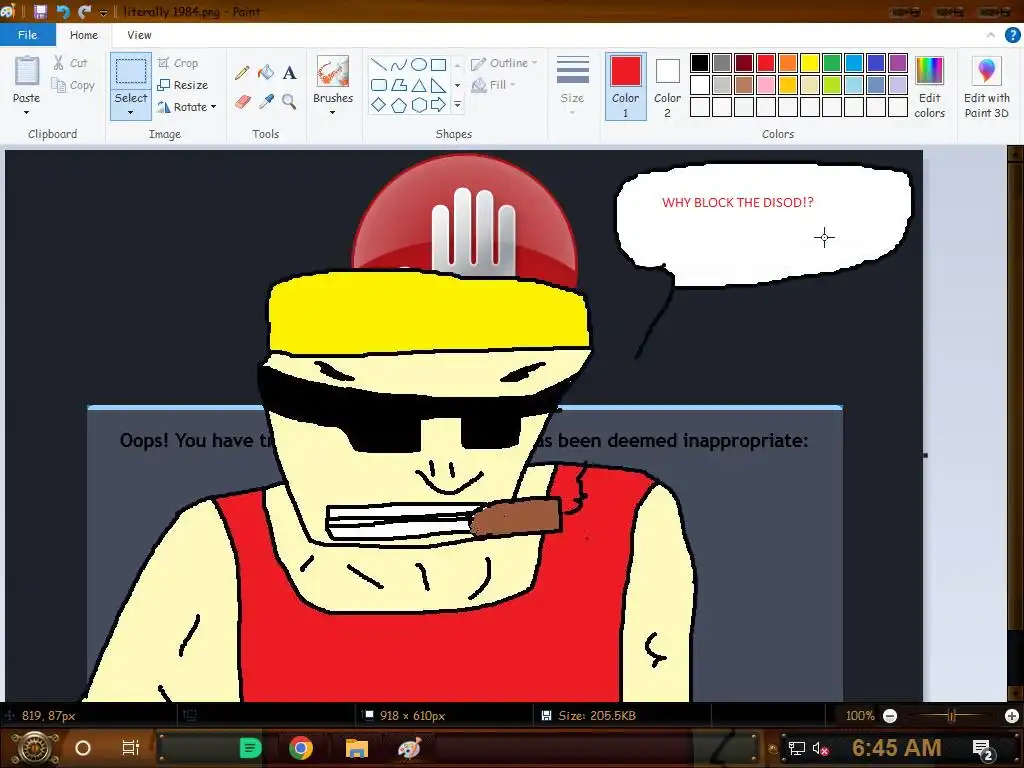
Task: Choose the Line shape
Action: point(379,65)
